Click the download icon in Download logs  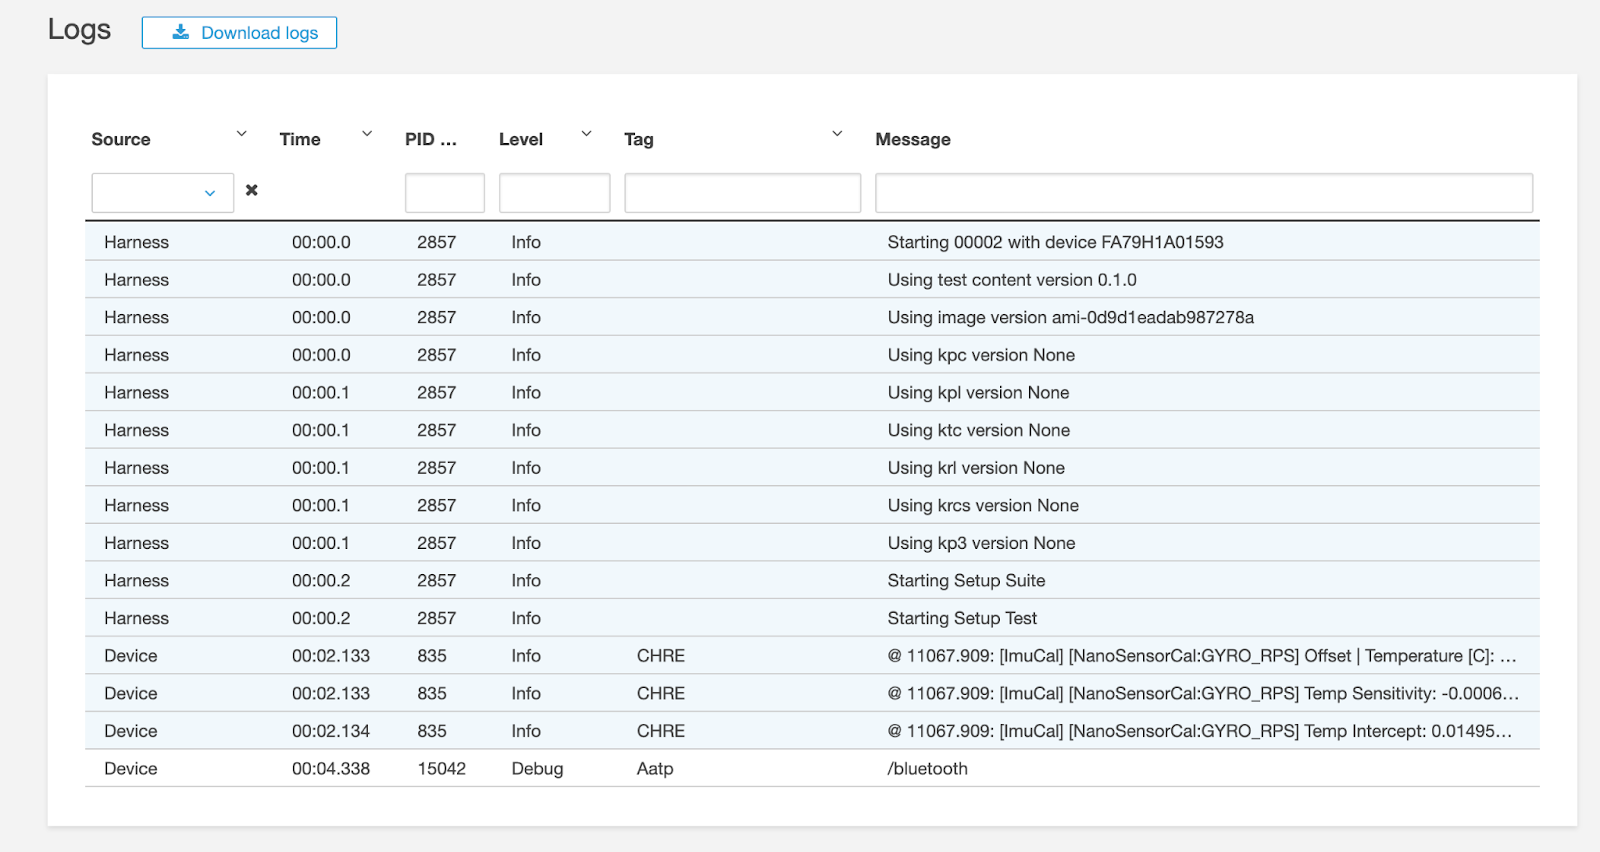pos(181,32)
